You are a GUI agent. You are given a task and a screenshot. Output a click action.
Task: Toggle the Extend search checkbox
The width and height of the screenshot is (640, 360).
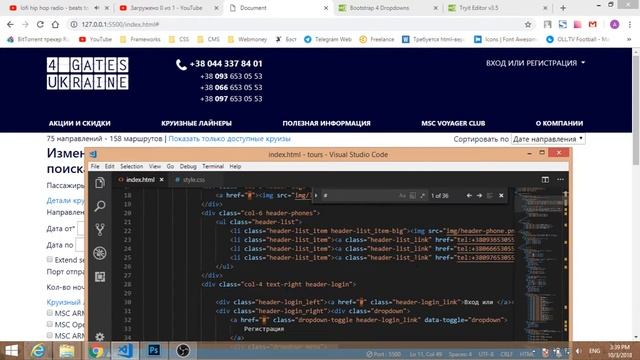pyautogui.click(x=50, y=259)
